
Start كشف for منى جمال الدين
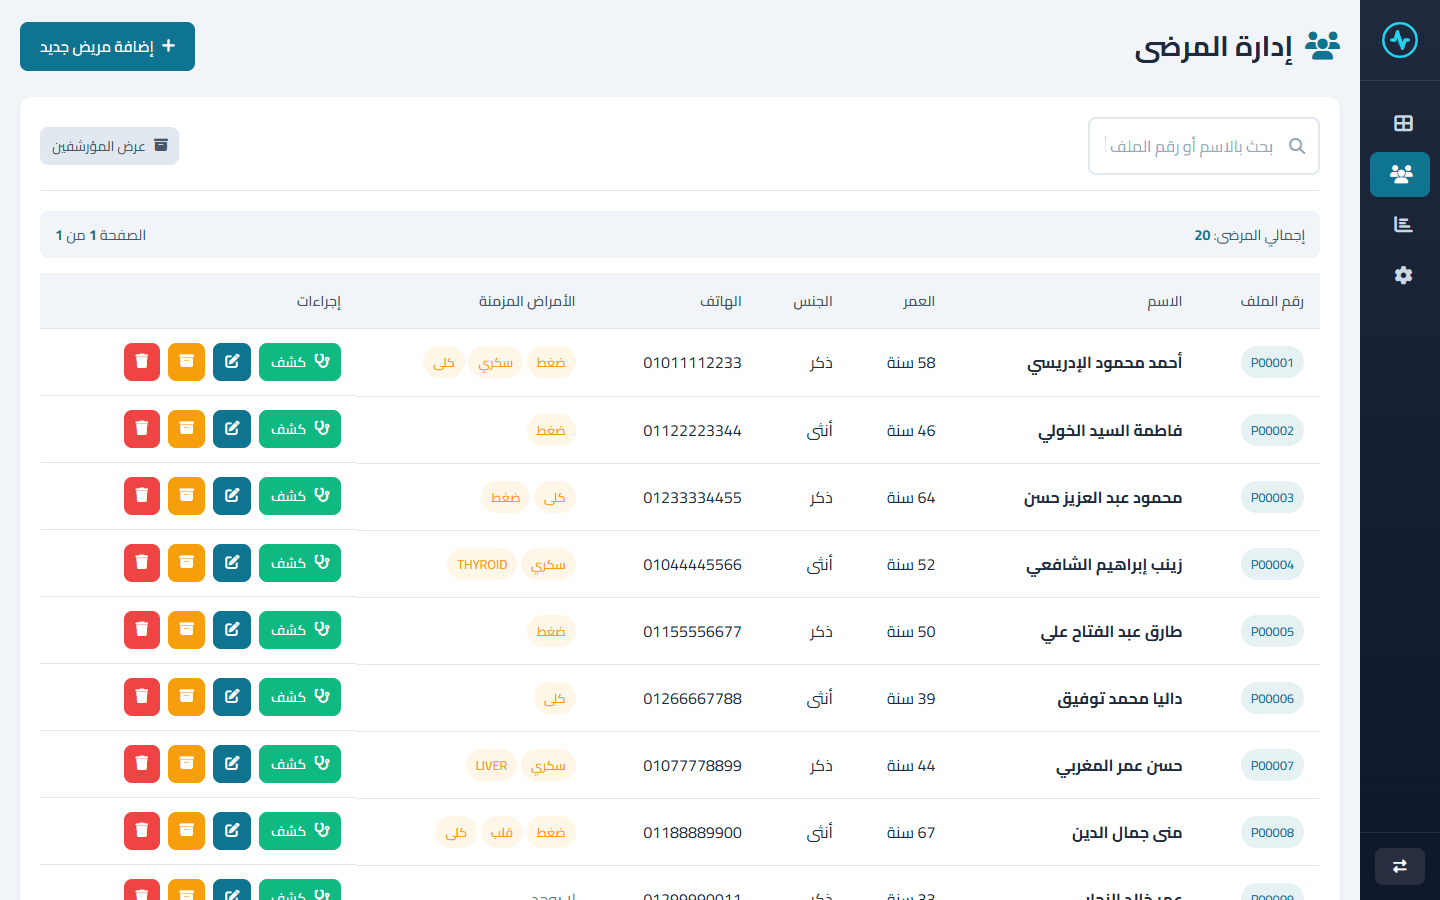(300, 831)
